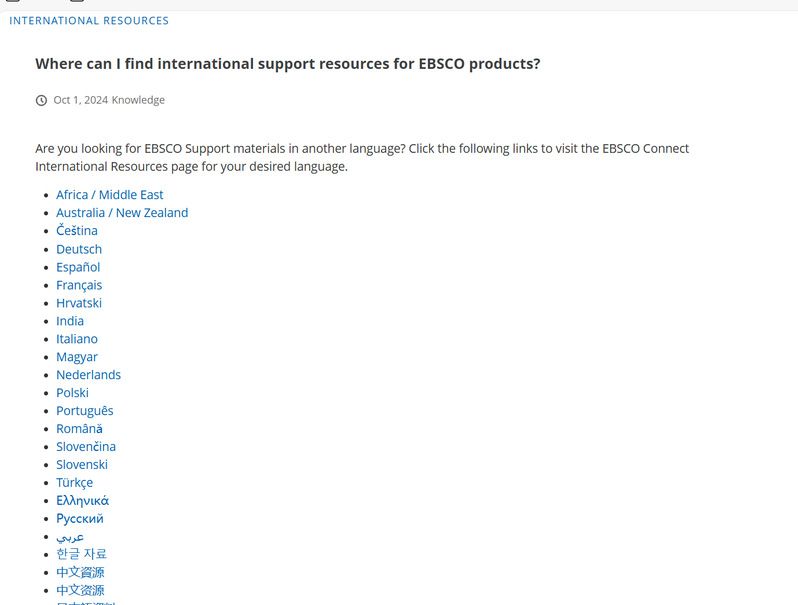The height and width of the screenshot is (605, 798).
Task: Click the clock icon beside the date
Action: coord(41,100)
